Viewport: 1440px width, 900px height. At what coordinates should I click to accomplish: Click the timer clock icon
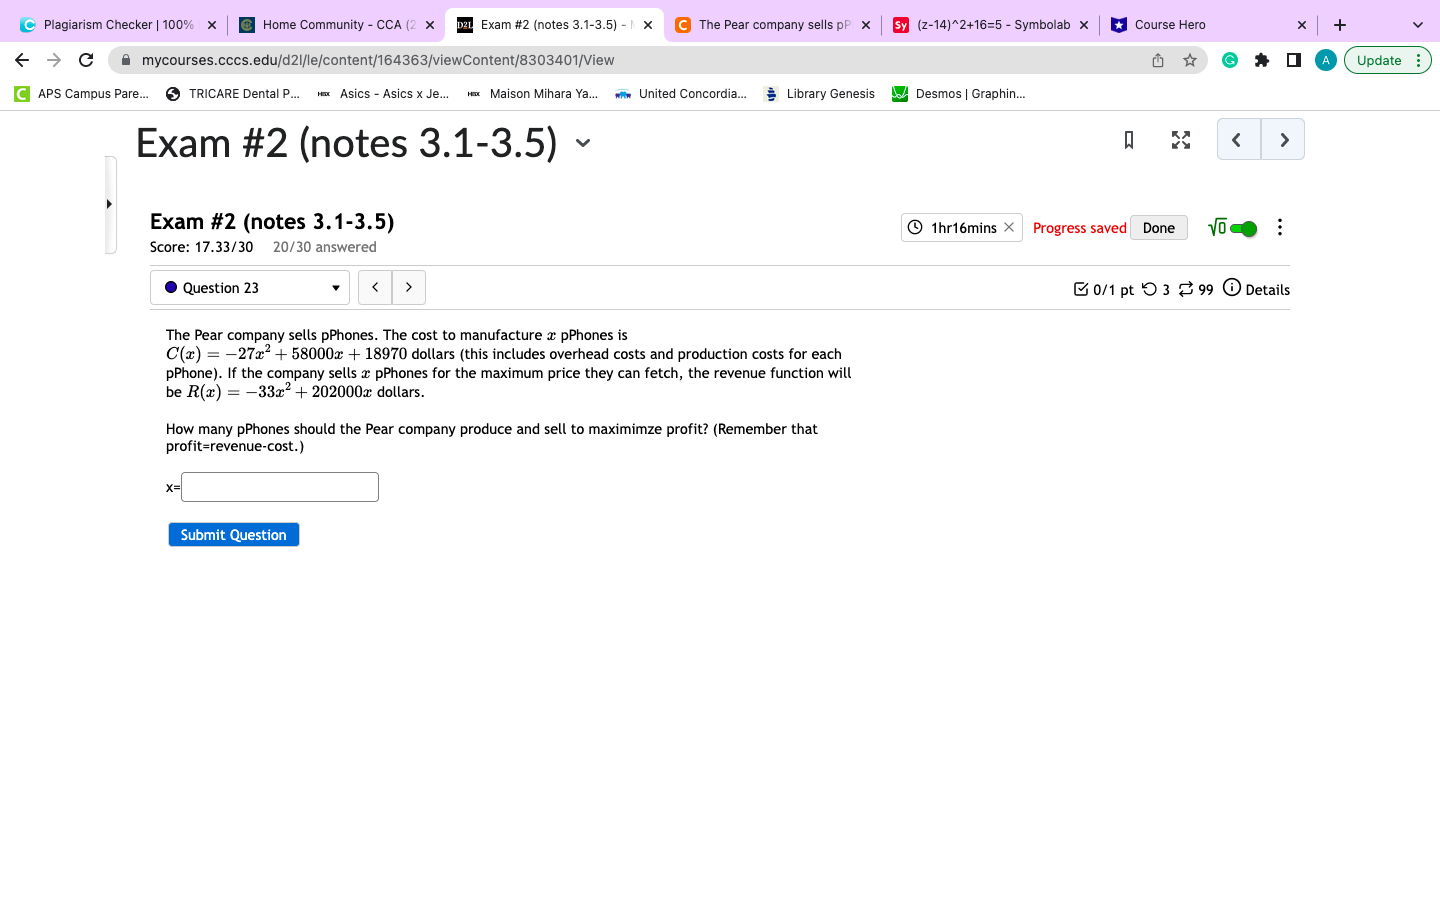click(x=915, y=227)
